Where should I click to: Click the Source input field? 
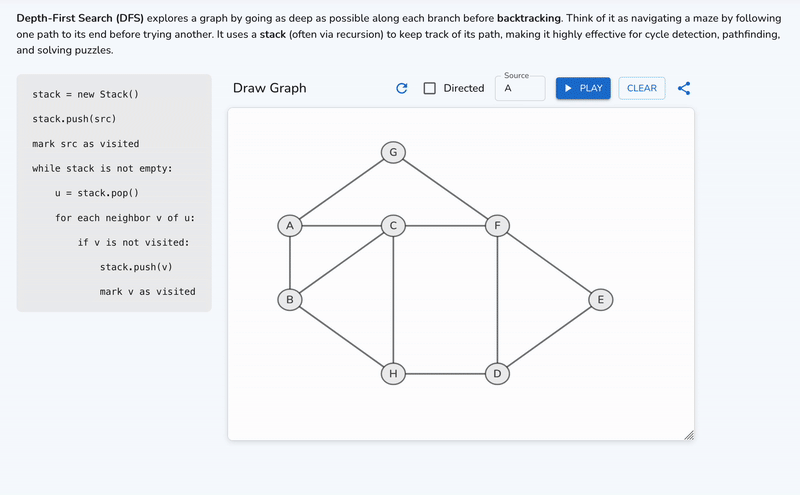point(520,88)
